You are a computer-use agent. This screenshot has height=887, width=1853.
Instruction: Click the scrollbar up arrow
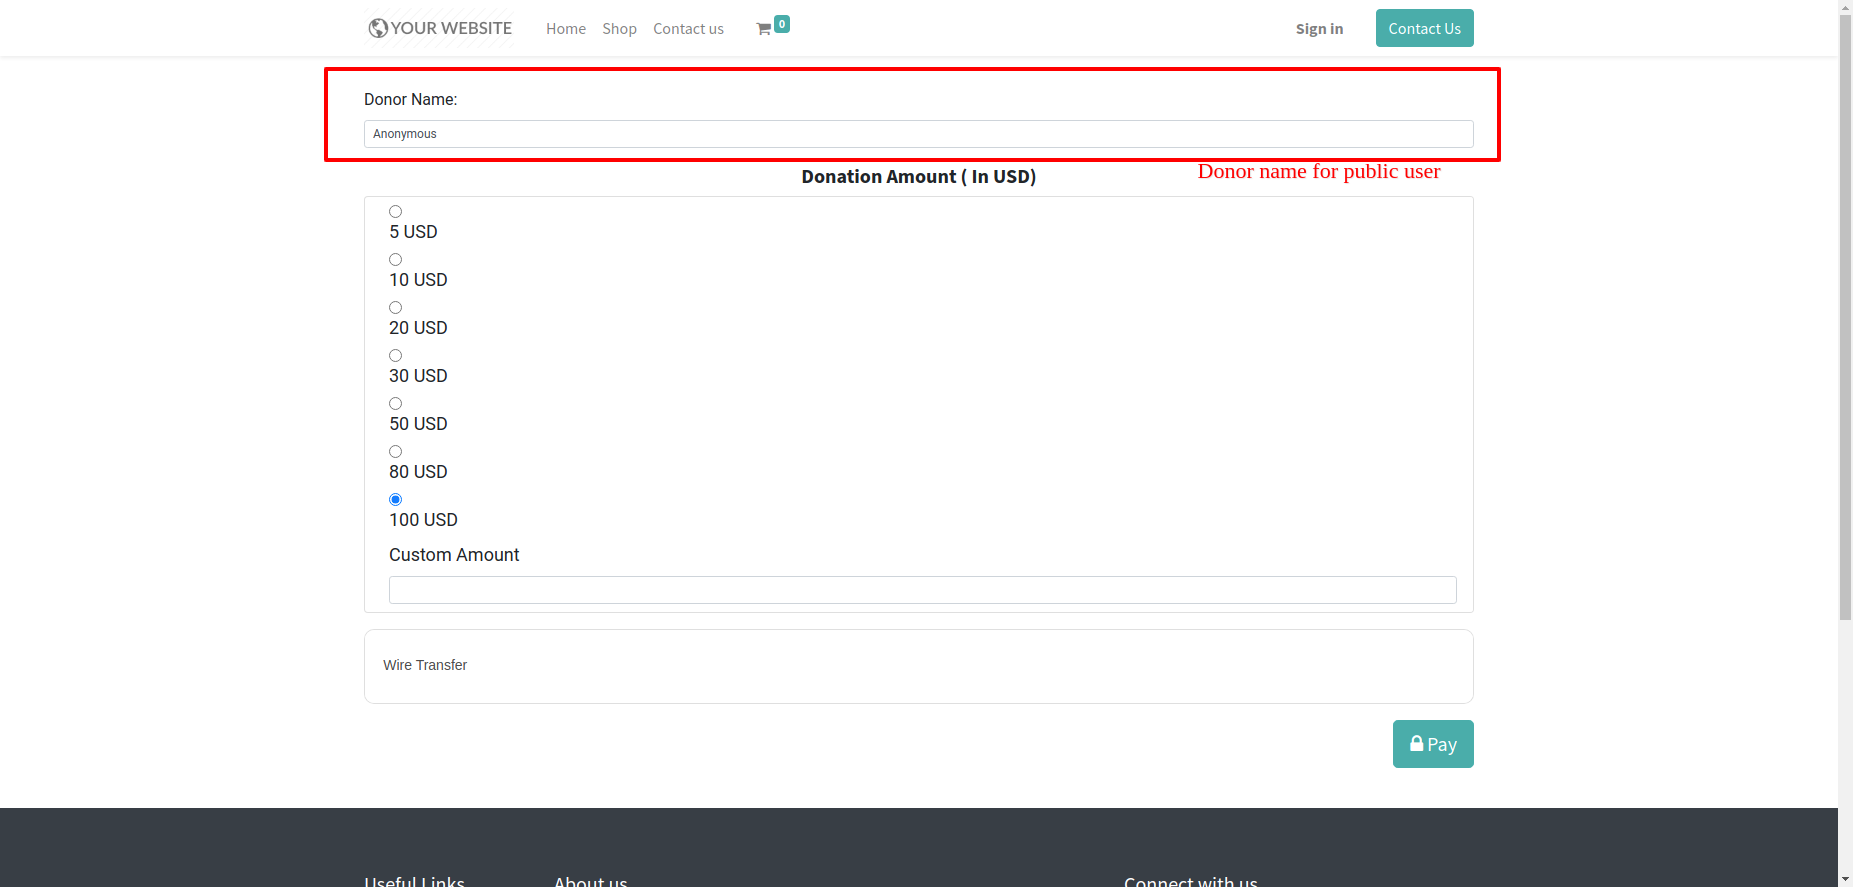coord(1845,7)
